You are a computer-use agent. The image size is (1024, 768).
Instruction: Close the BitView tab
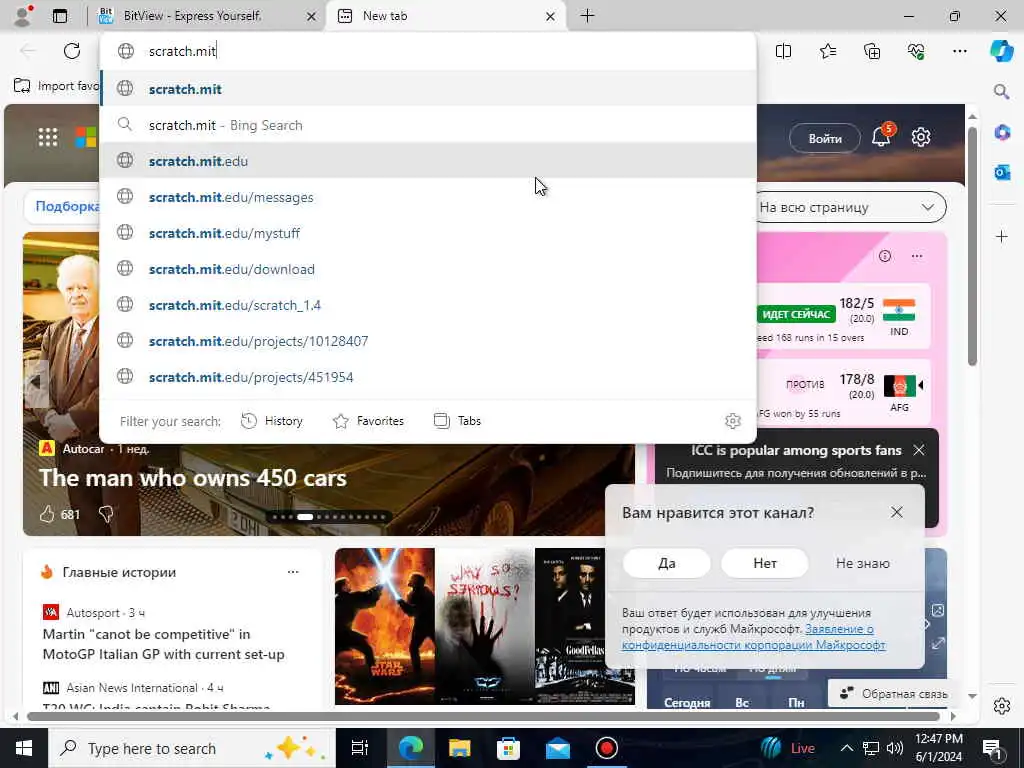[x=312, y=16]
